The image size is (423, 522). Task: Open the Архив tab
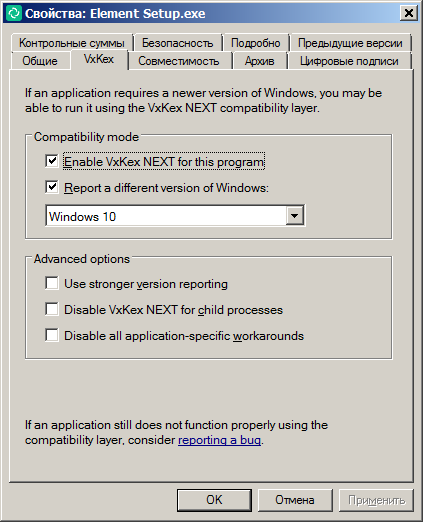tap(260, 61)
